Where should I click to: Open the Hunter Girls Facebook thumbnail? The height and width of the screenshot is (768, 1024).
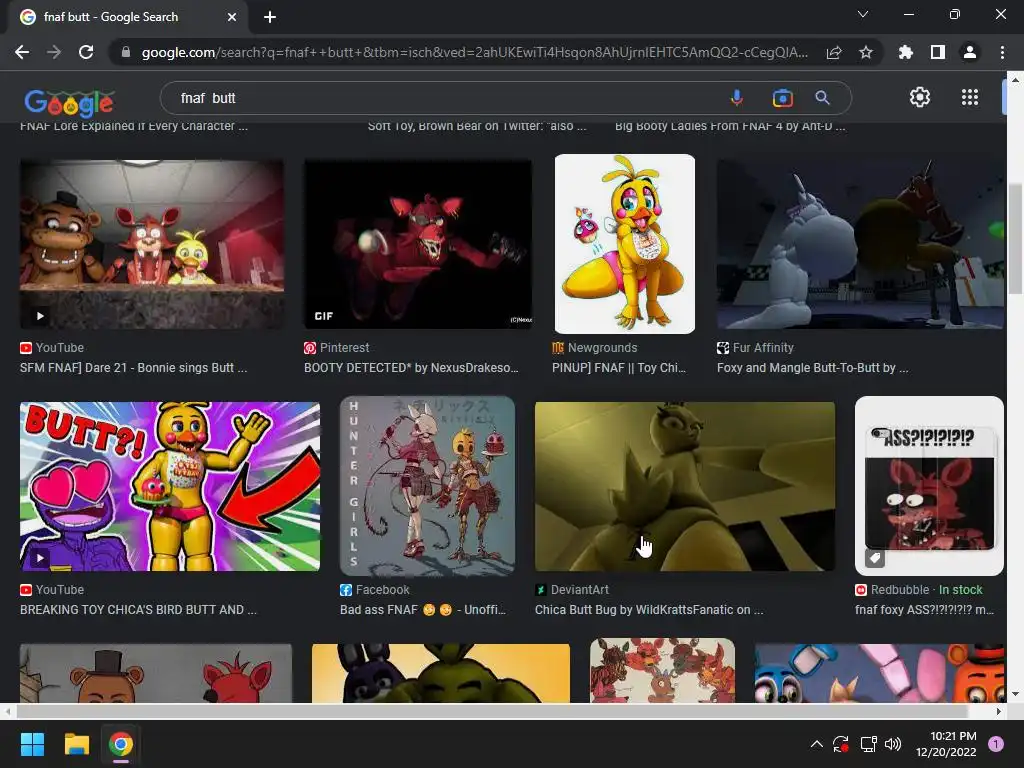tap(427, 486)
